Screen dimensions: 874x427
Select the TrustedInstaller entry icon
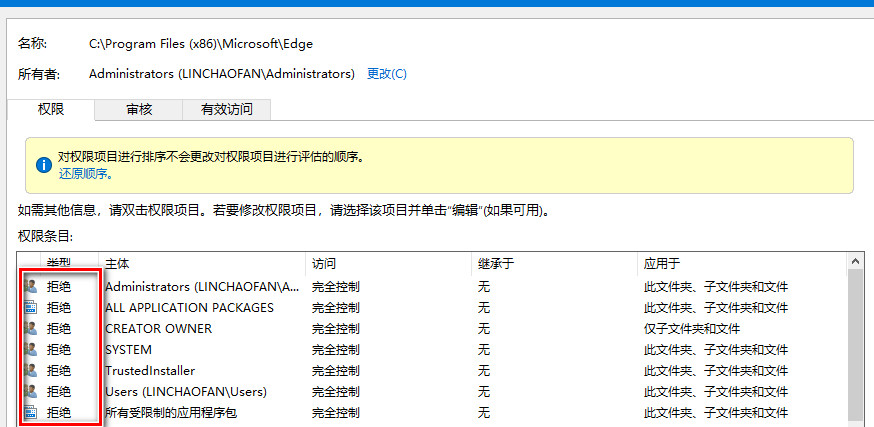pos(30,371)
